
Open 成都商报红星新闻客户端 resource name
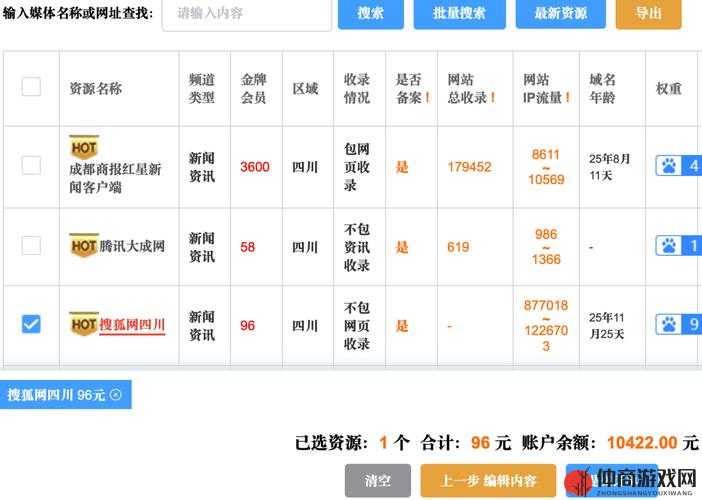[x=115, y=178]
